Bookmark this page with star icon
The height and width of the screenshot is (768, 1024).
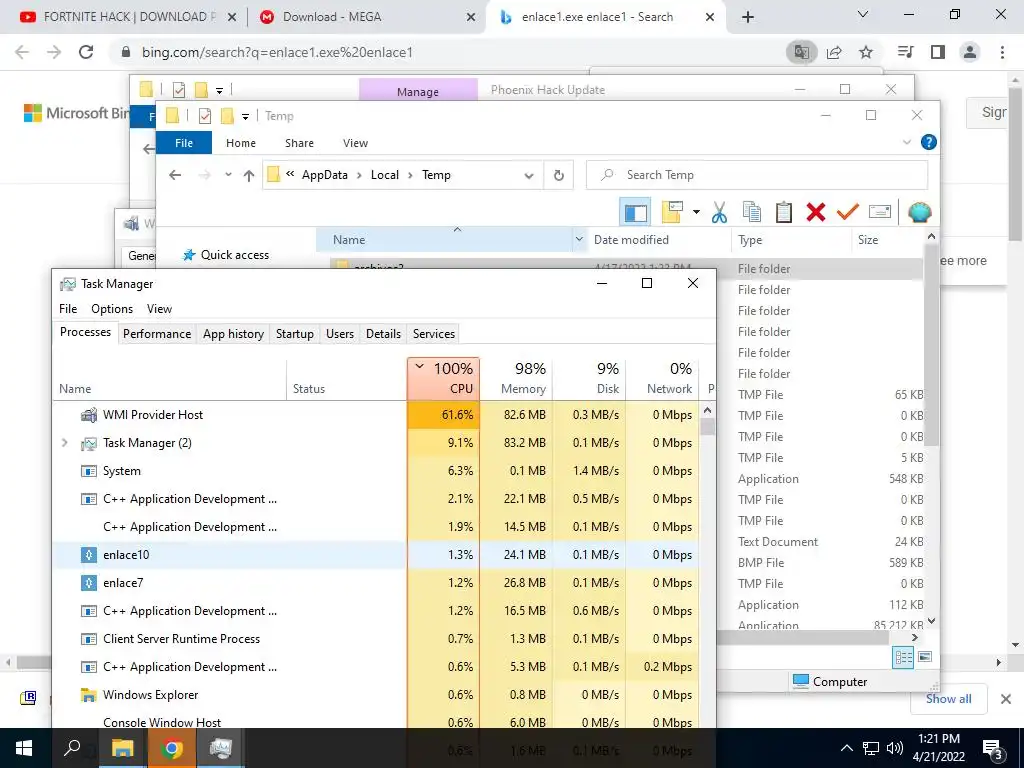(x=866, y=52)
